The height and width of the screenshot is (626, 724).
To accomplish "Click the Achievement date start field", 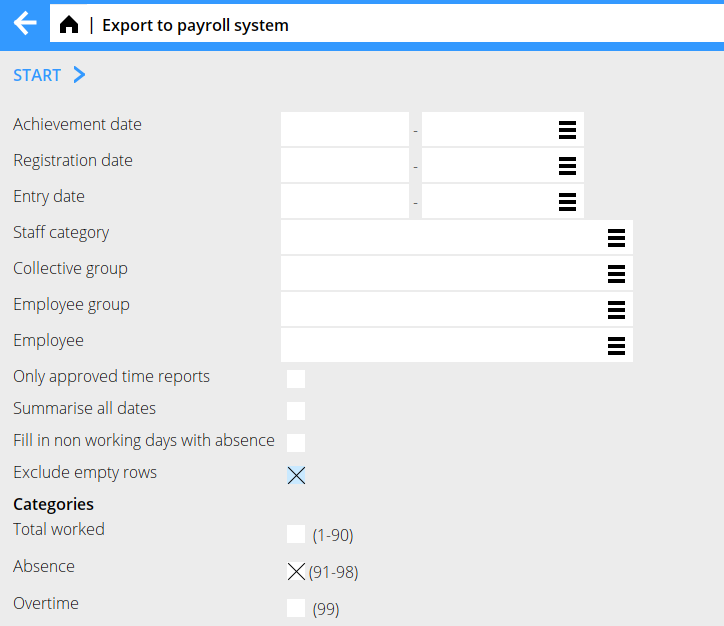I will (345, 130).
